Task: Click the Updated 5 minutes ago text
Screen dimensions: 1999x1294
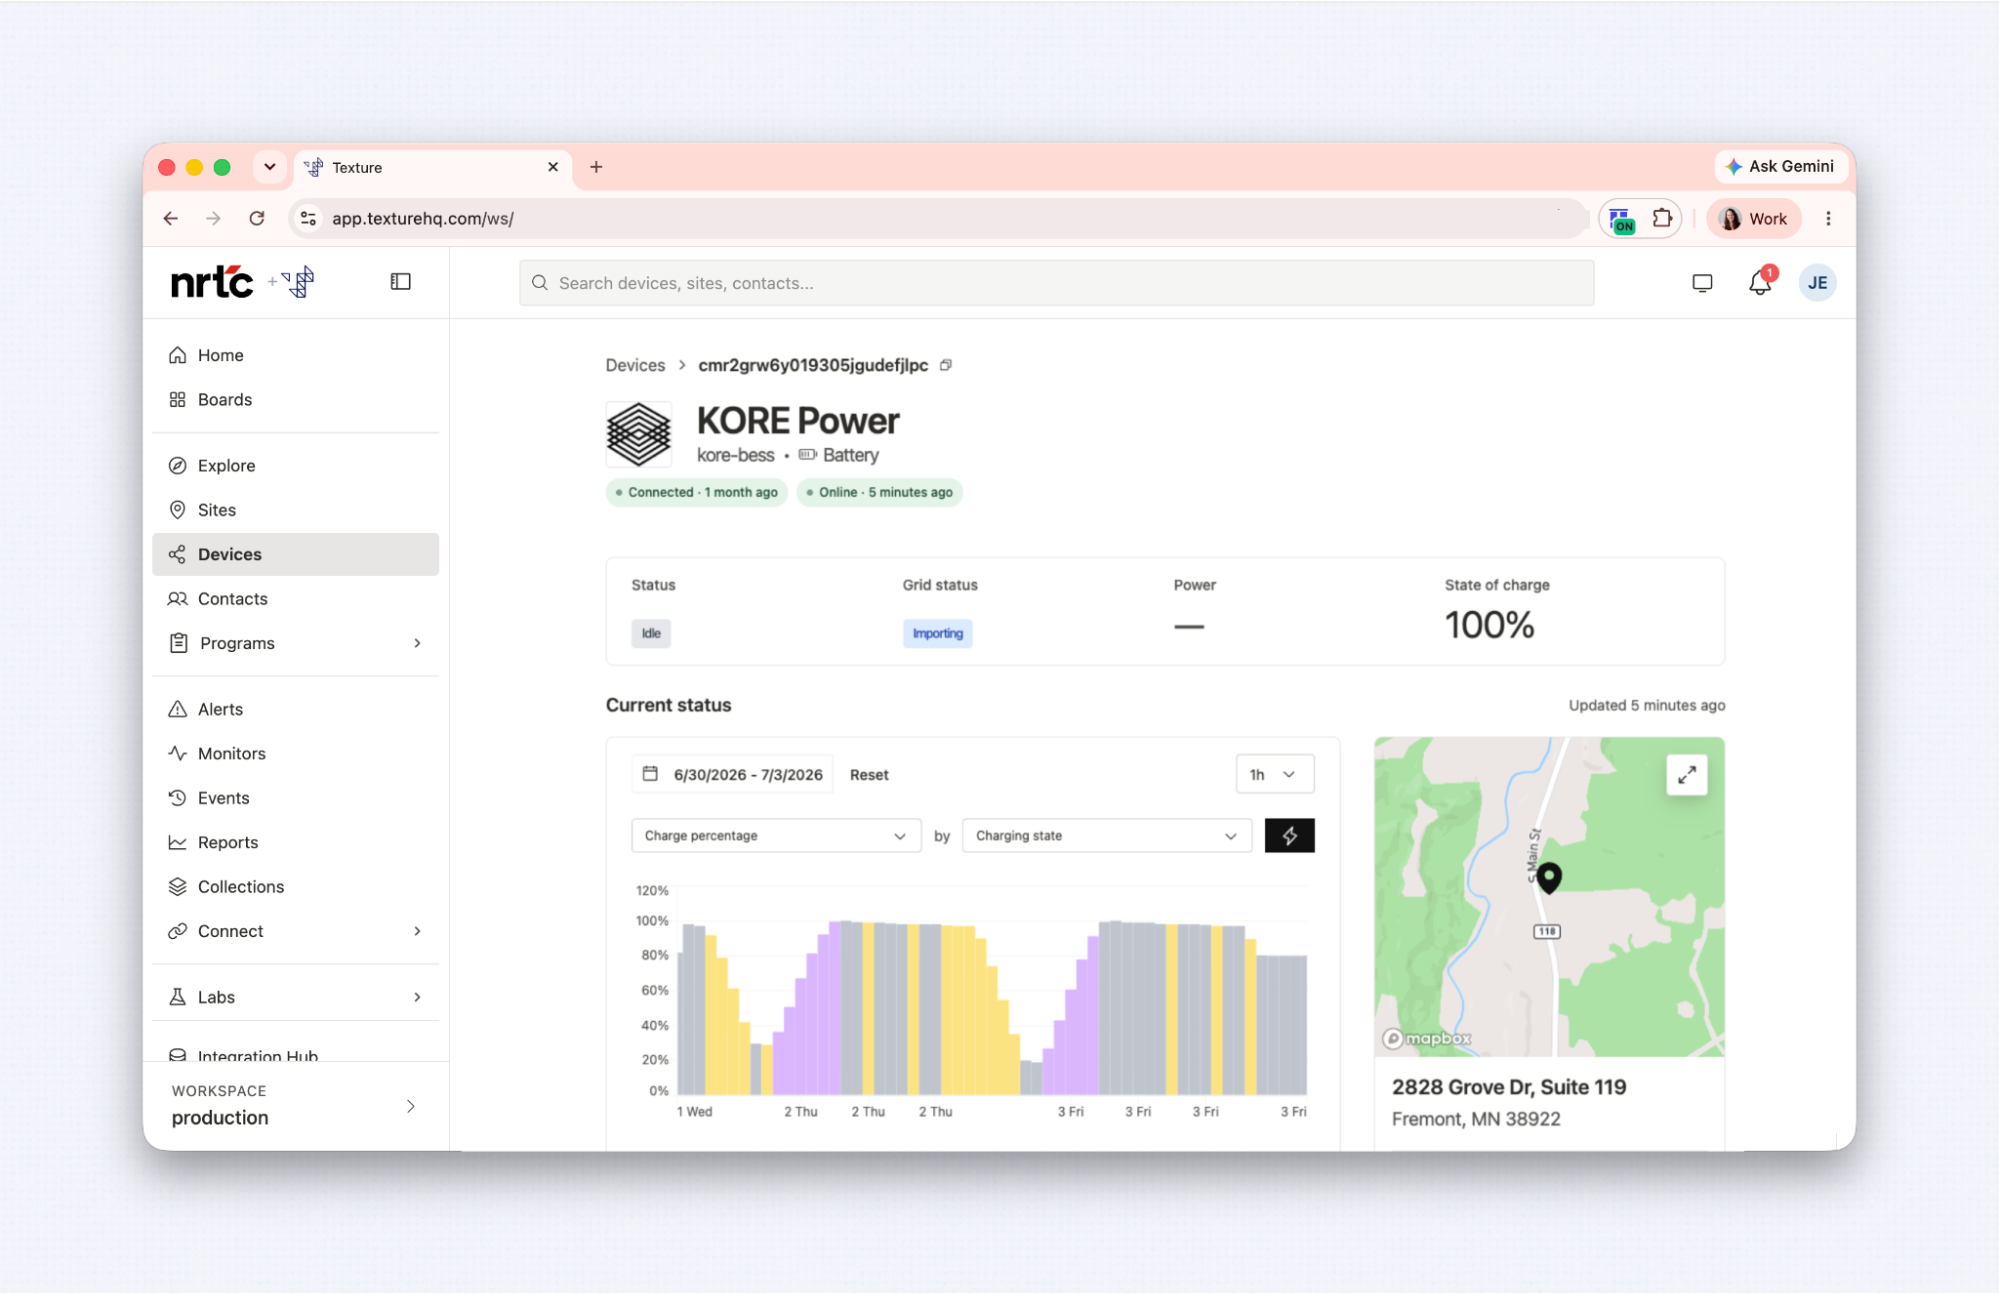Action: coord(1646,705)
